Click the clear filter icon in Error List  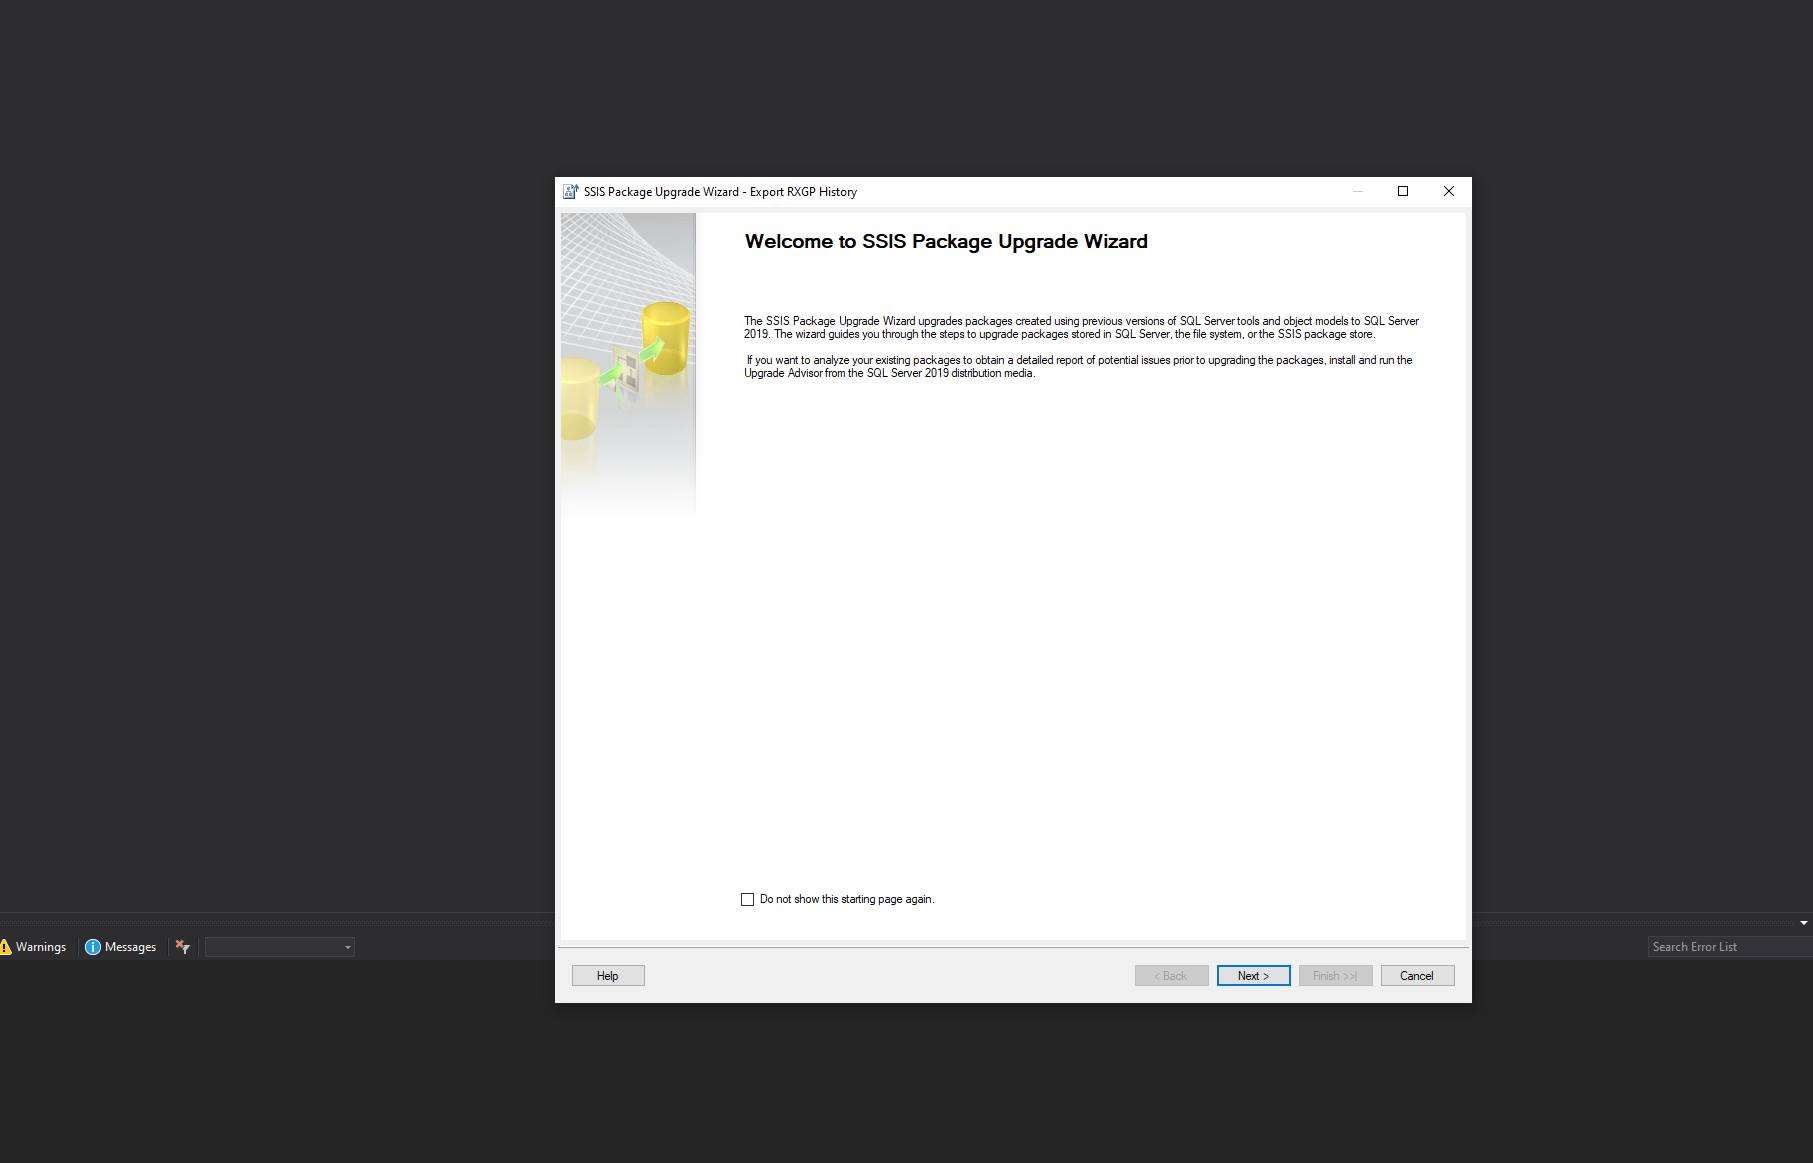pos(183,947)
